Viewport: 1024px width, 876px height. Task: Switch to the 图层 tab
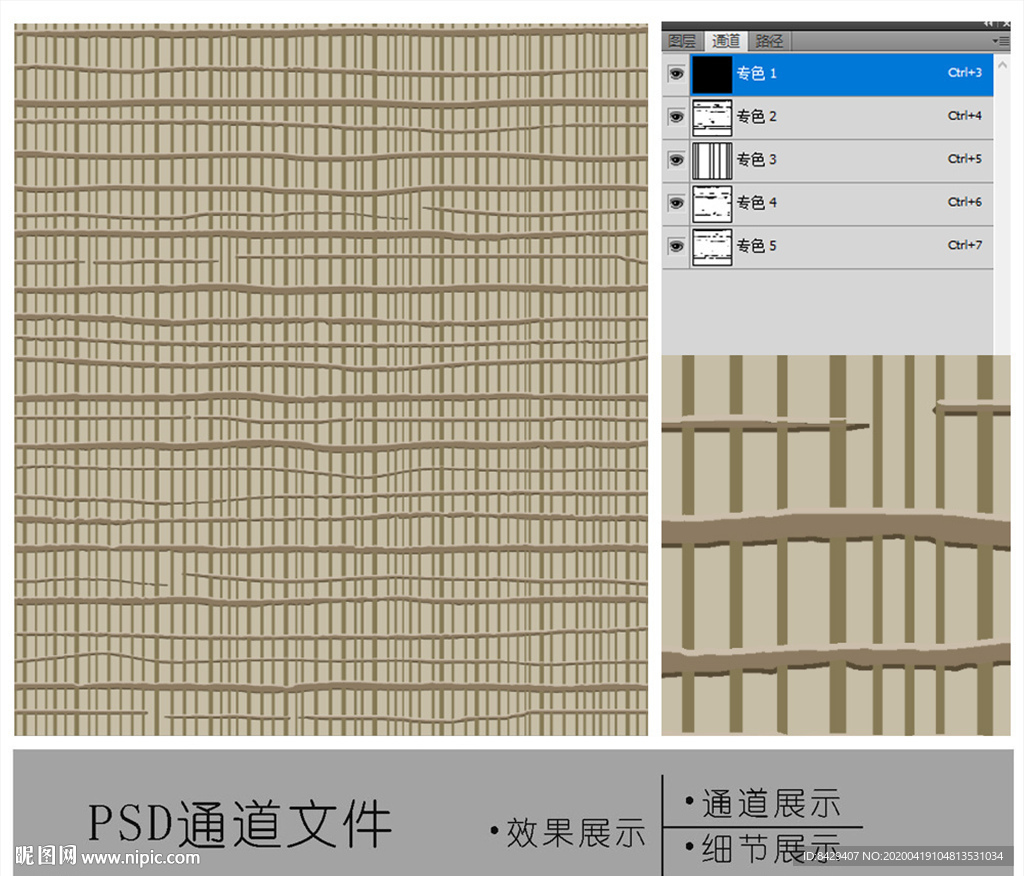[682, 41]
